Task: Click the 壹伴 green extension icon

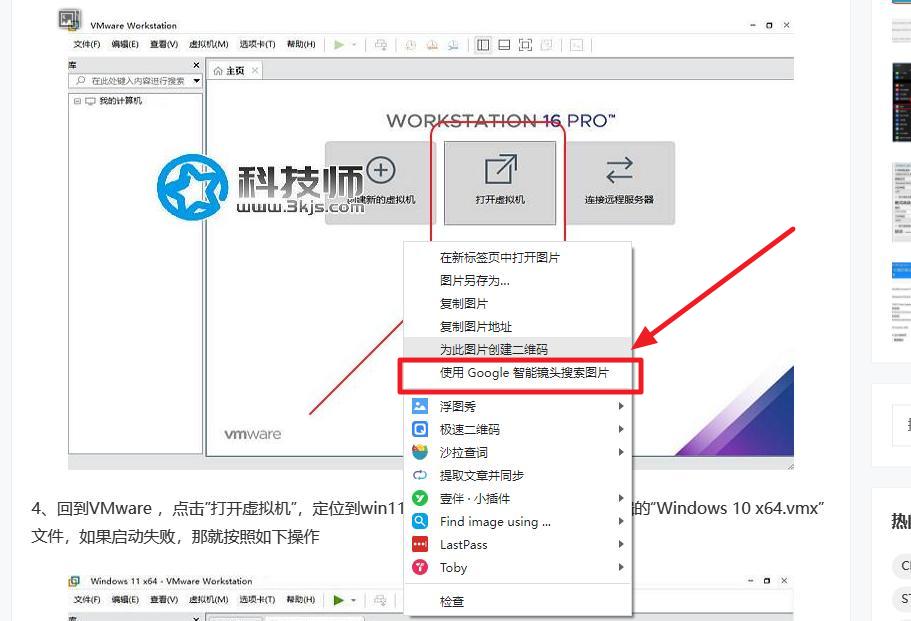Action: click(x=419, y=498)
